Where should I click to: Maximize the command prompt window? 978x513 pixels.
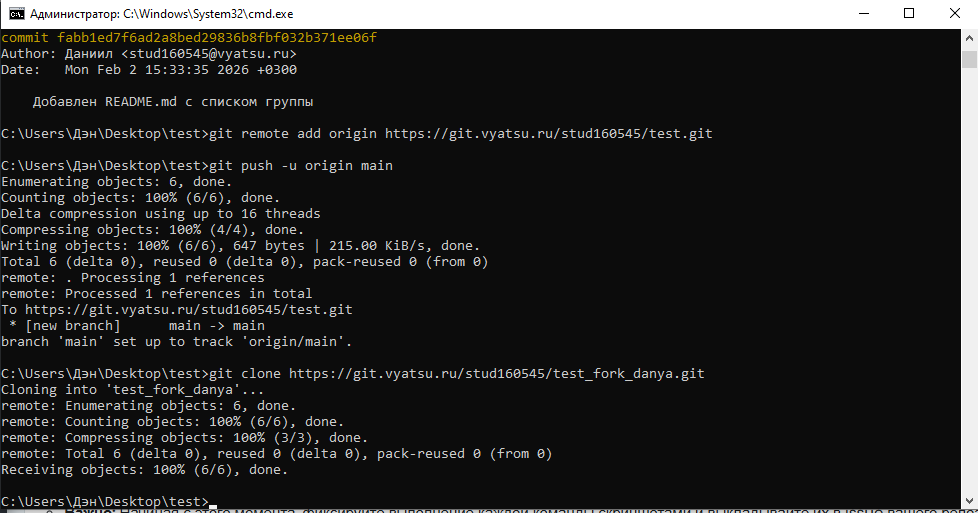tap(908, 13)
